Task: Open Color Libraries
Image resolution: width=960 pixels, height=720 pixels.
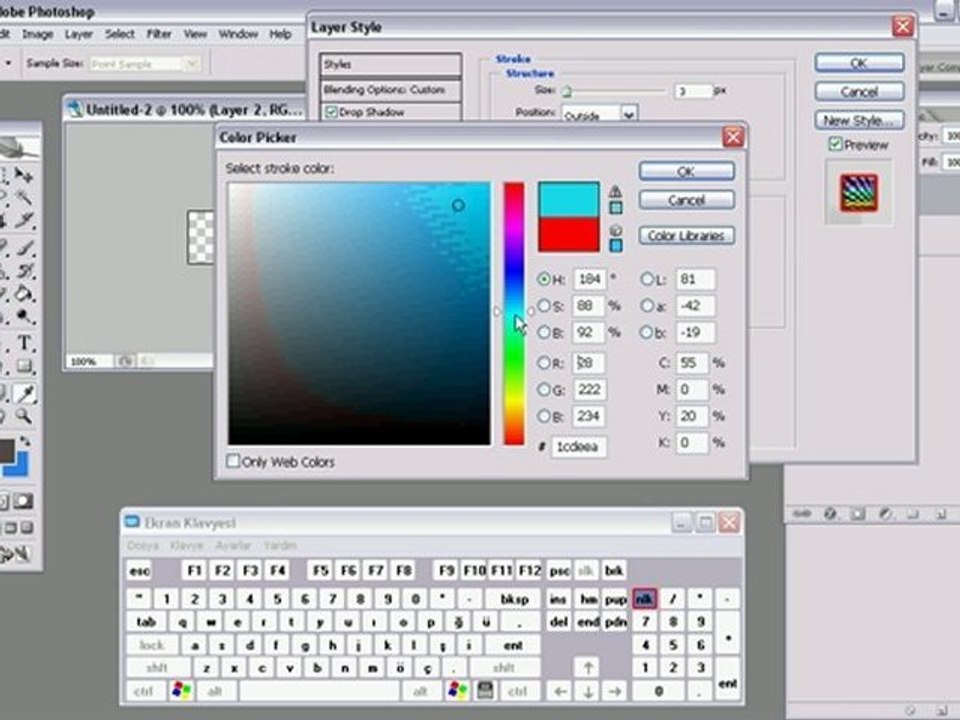Action: (686, 236)
